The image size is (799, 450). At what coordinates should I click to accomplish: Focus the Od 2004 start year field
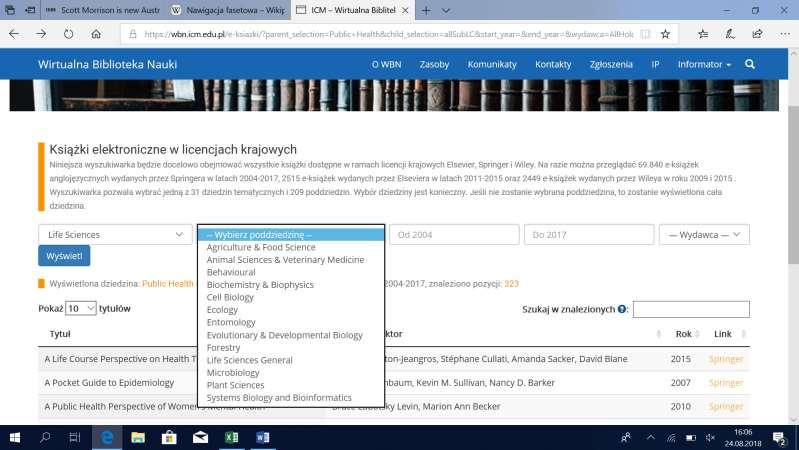tap(454, 234)
